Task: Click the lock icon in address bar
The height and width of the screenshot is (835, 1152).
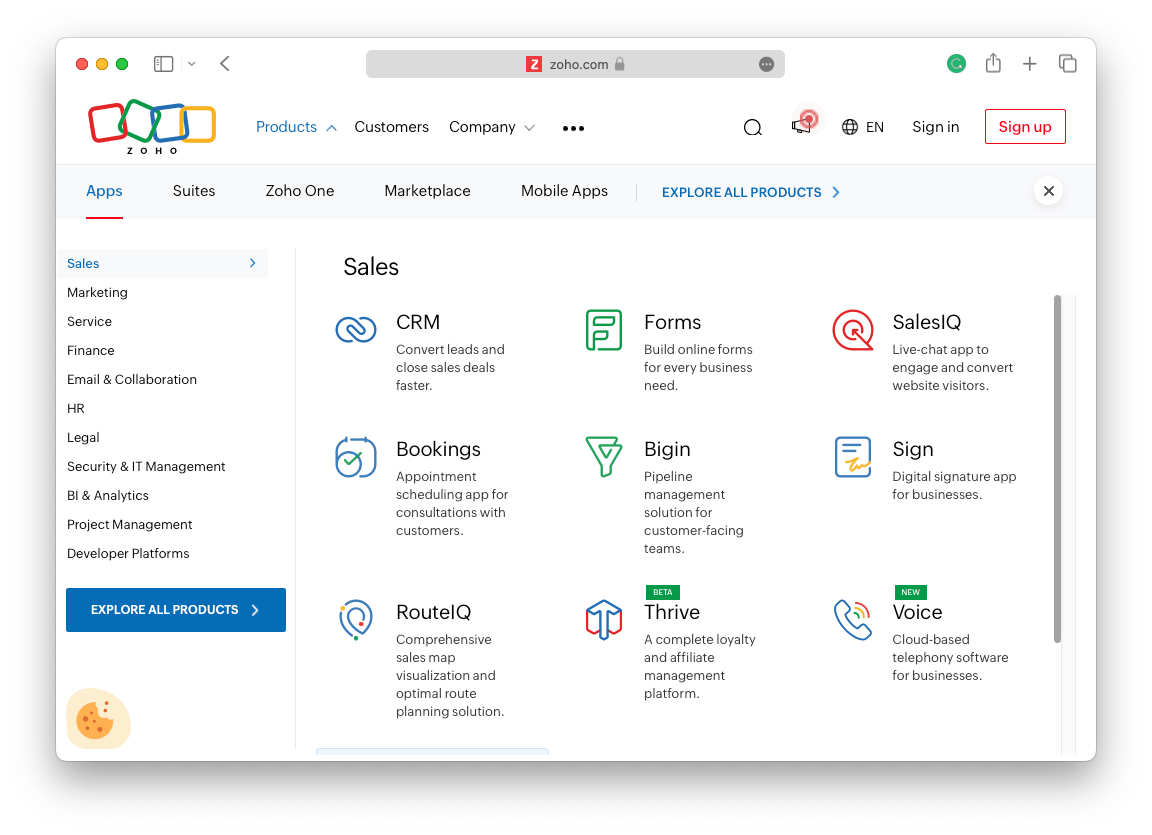Action: point(619,64)
